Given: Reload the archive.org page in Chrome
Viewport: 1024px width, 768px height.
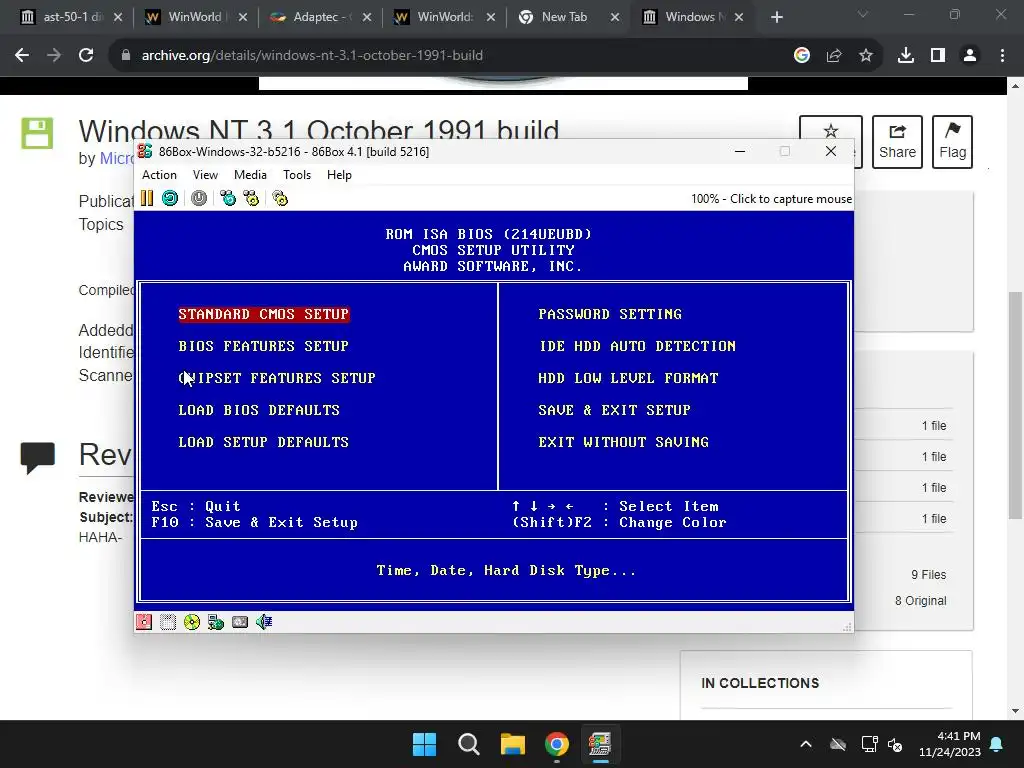Looking at the screenshot, I should (x=86, y=56).
